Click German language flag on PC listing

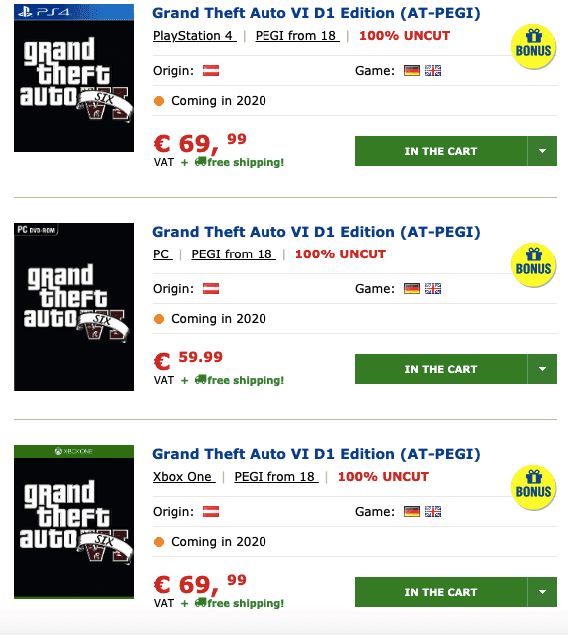pyautogui.click(x=412, y=289)
